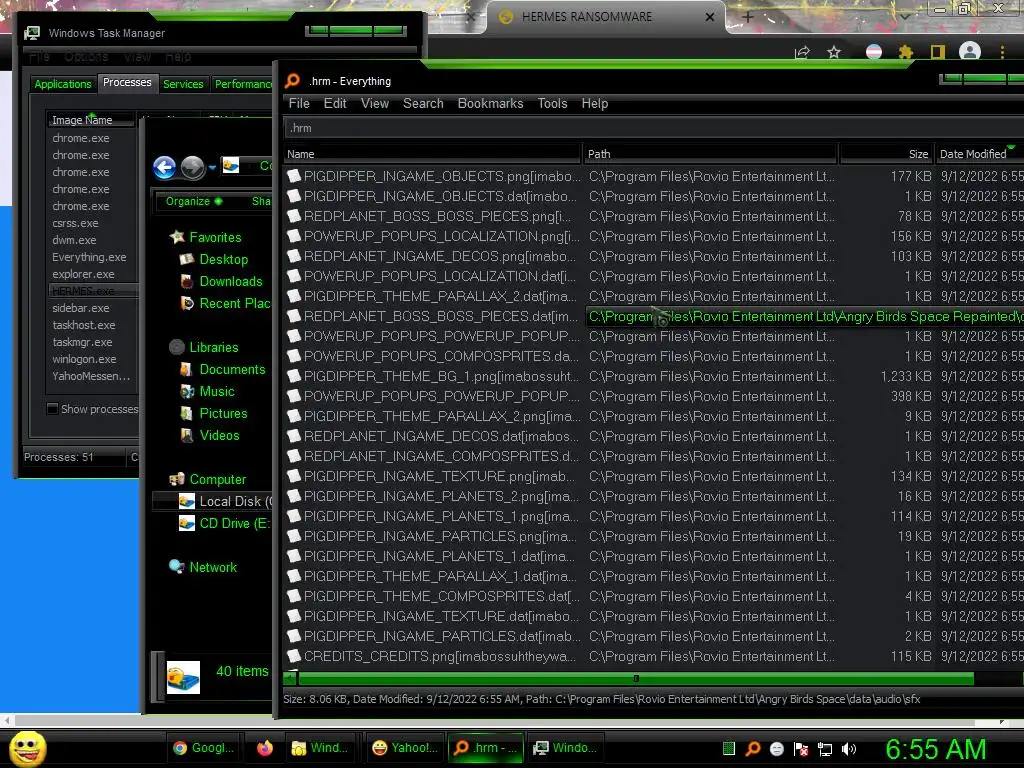Click the Chrome share page icon
1024x768 pixels.
click(x=802, y=52)
